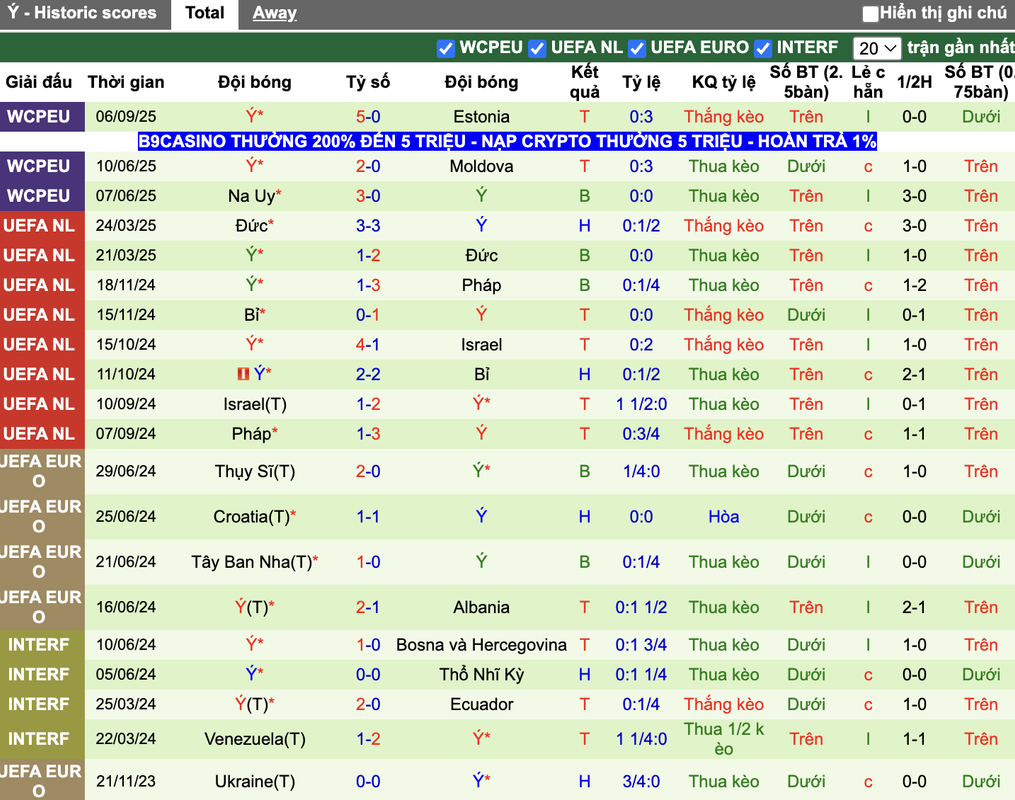Click the red card icon beside Ý 11/10/24

coord(243,374)
